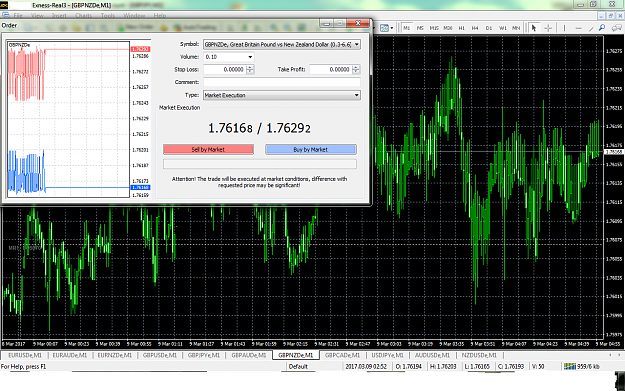
Task: Click the Sell by Market button
Action: point(208,149)
